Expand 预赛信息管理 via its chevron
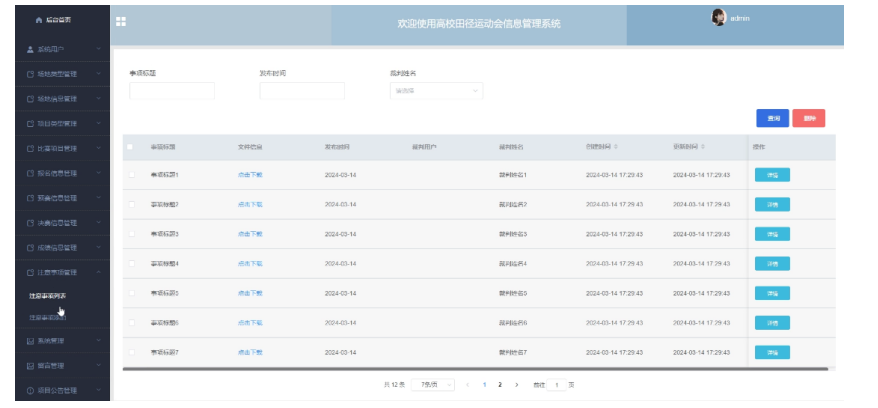 tap(99, 198)
